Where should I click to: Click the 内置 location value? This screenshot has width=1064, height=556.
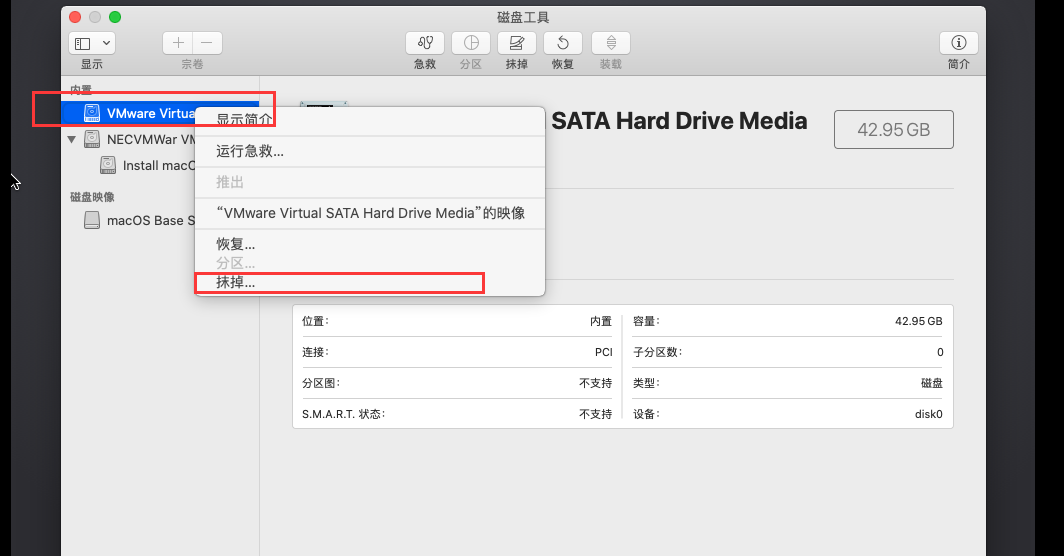click(x=601, y=321)
